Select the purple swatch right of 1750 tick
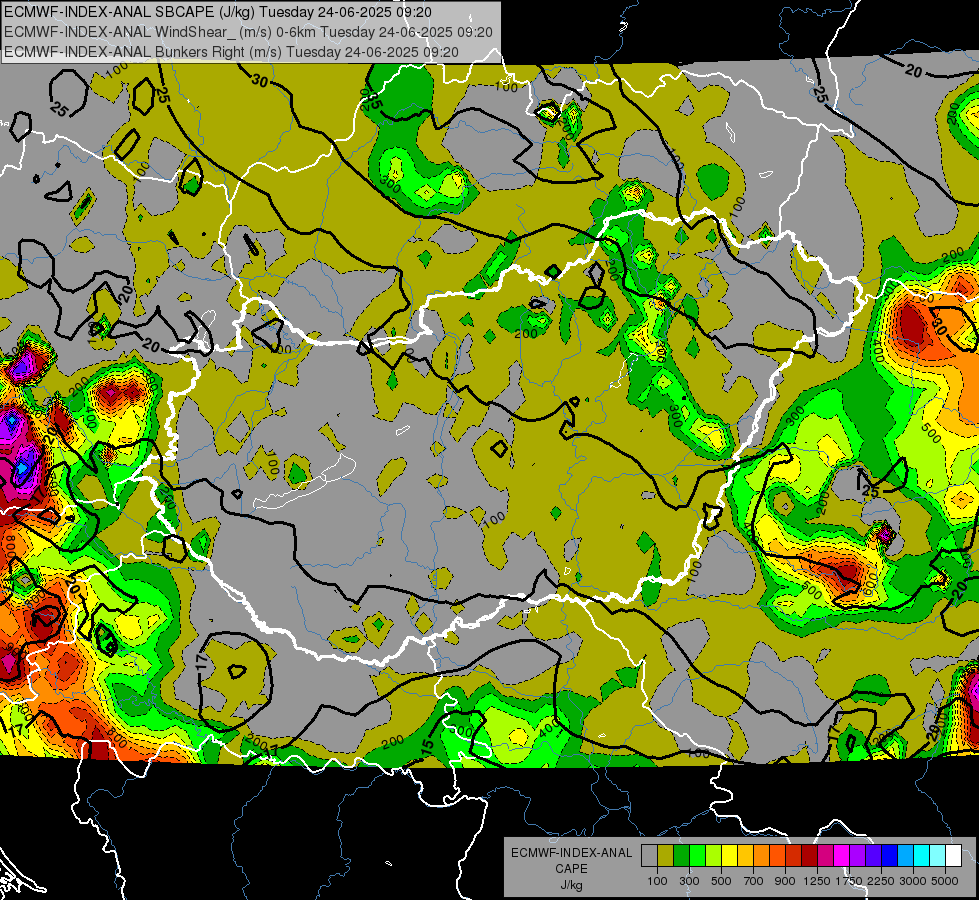Screen dimensions: 979x900 (x=858, y=856)
